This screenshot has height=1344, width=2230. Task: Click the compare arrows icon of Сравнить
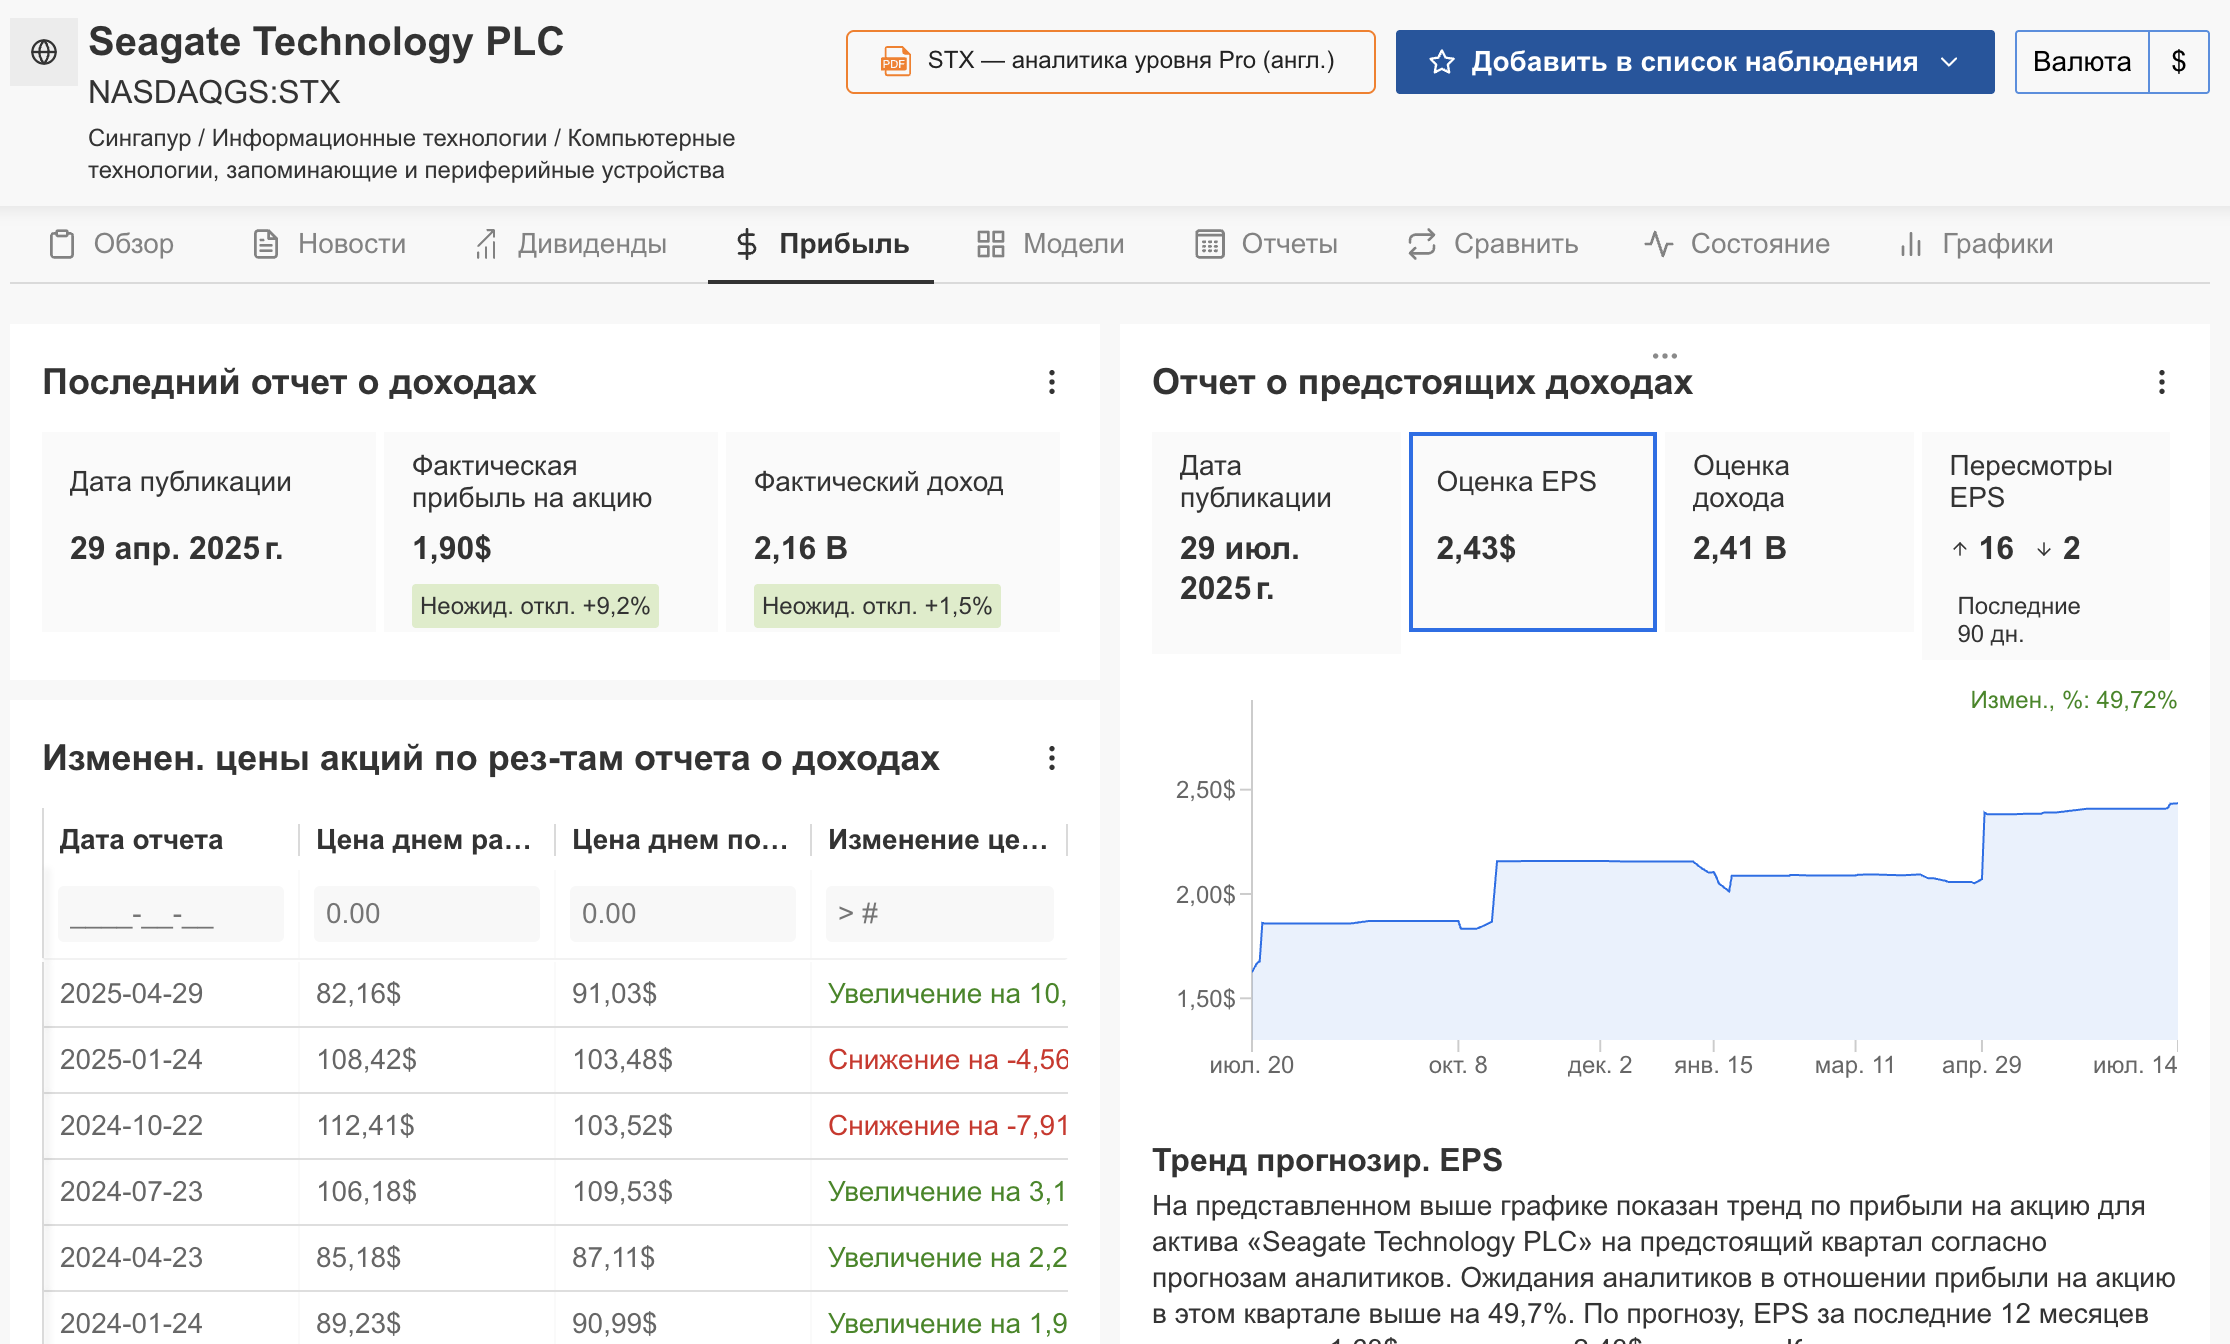coord(1422,244)
